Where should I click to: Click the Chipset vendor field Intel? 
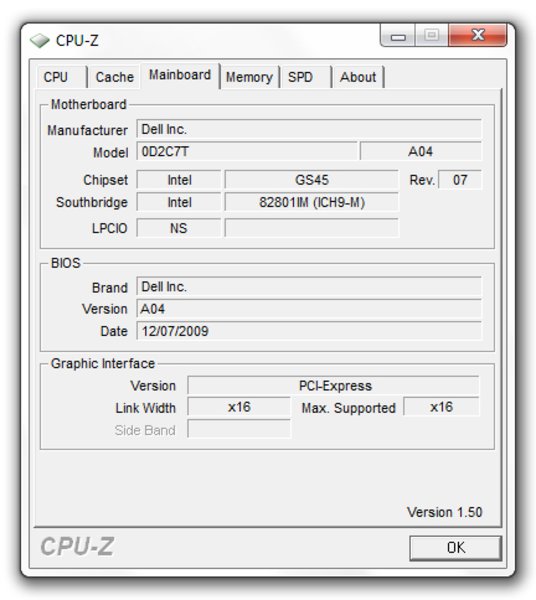tap(179, 180)
